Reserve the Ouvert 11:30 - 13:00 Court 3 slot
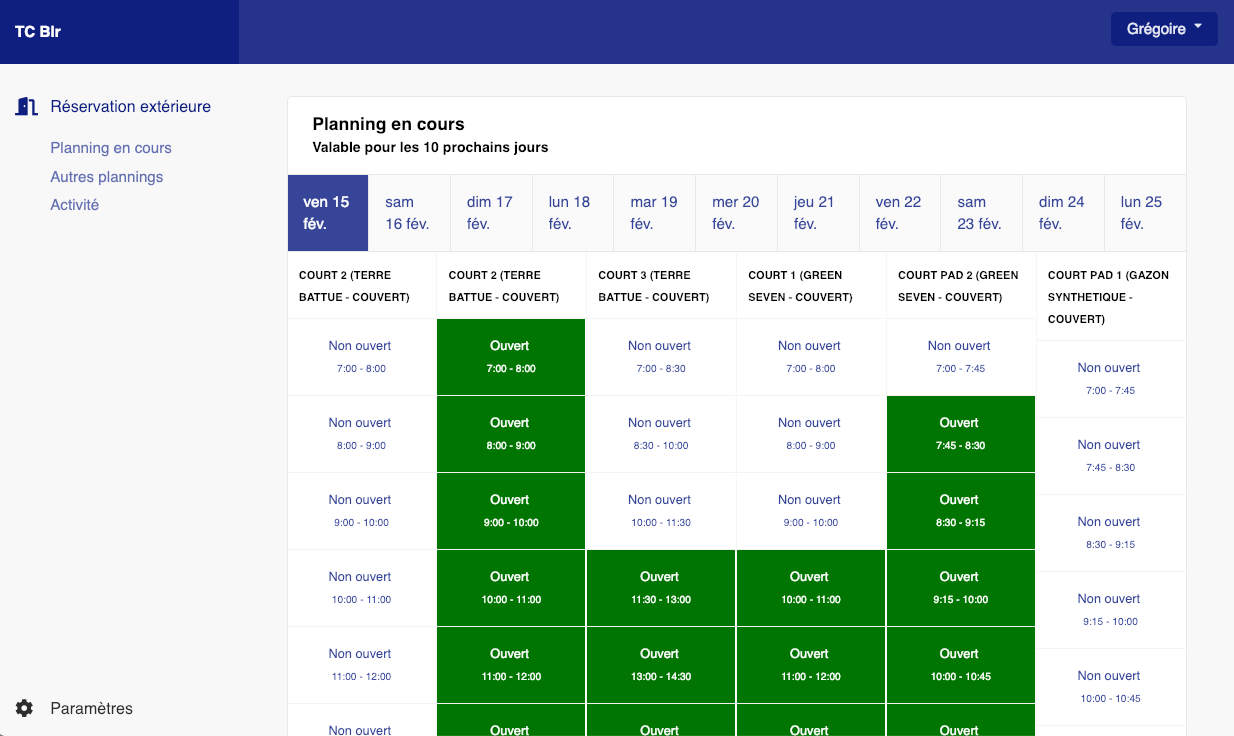This screenshot has width=1234, height=736. coord(660,587)
